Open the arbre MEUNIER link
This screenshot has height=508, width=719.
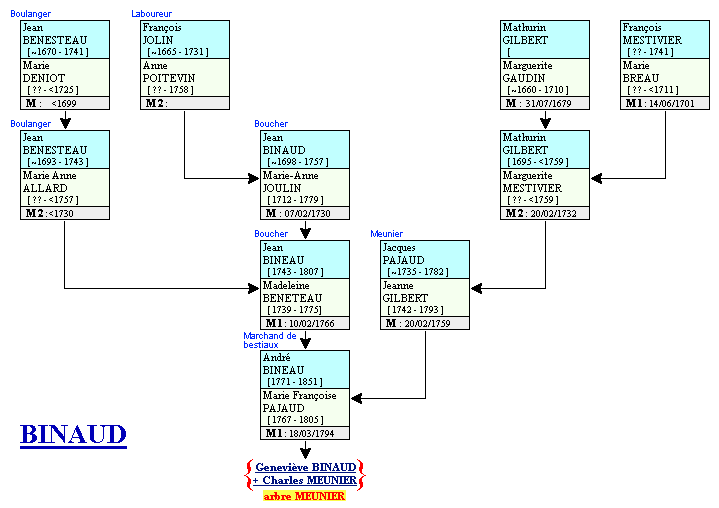click(304, 496)
